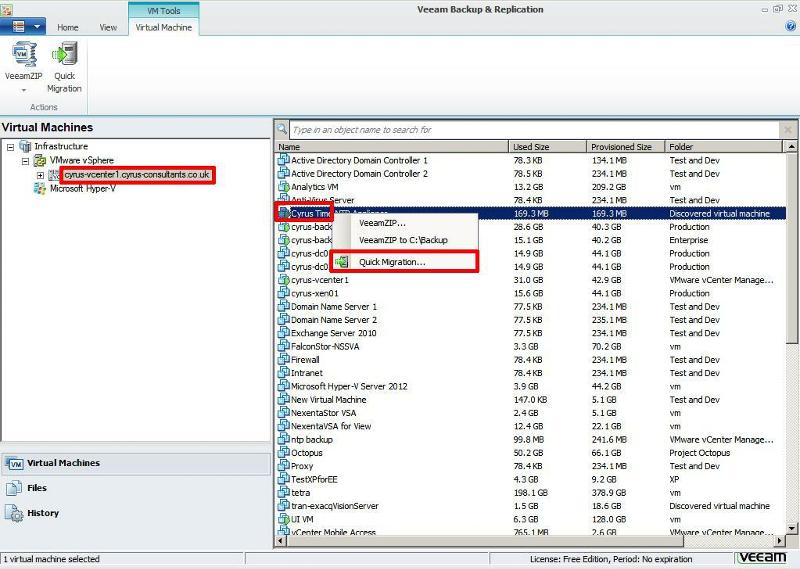The width and height of the screenshot is (800, 569).
Task: Choose VeeamZIP to C:\Backup menu entry
Action: (x=403, y=240)
